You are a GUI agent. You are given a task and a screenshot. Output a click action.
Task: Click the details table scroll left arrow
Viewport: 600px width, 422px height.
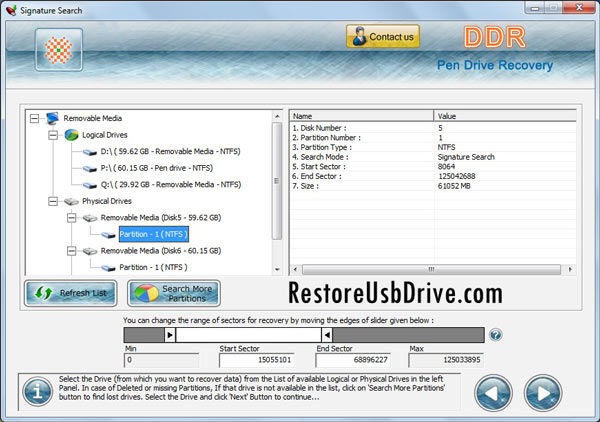click(x=295, y=269)
